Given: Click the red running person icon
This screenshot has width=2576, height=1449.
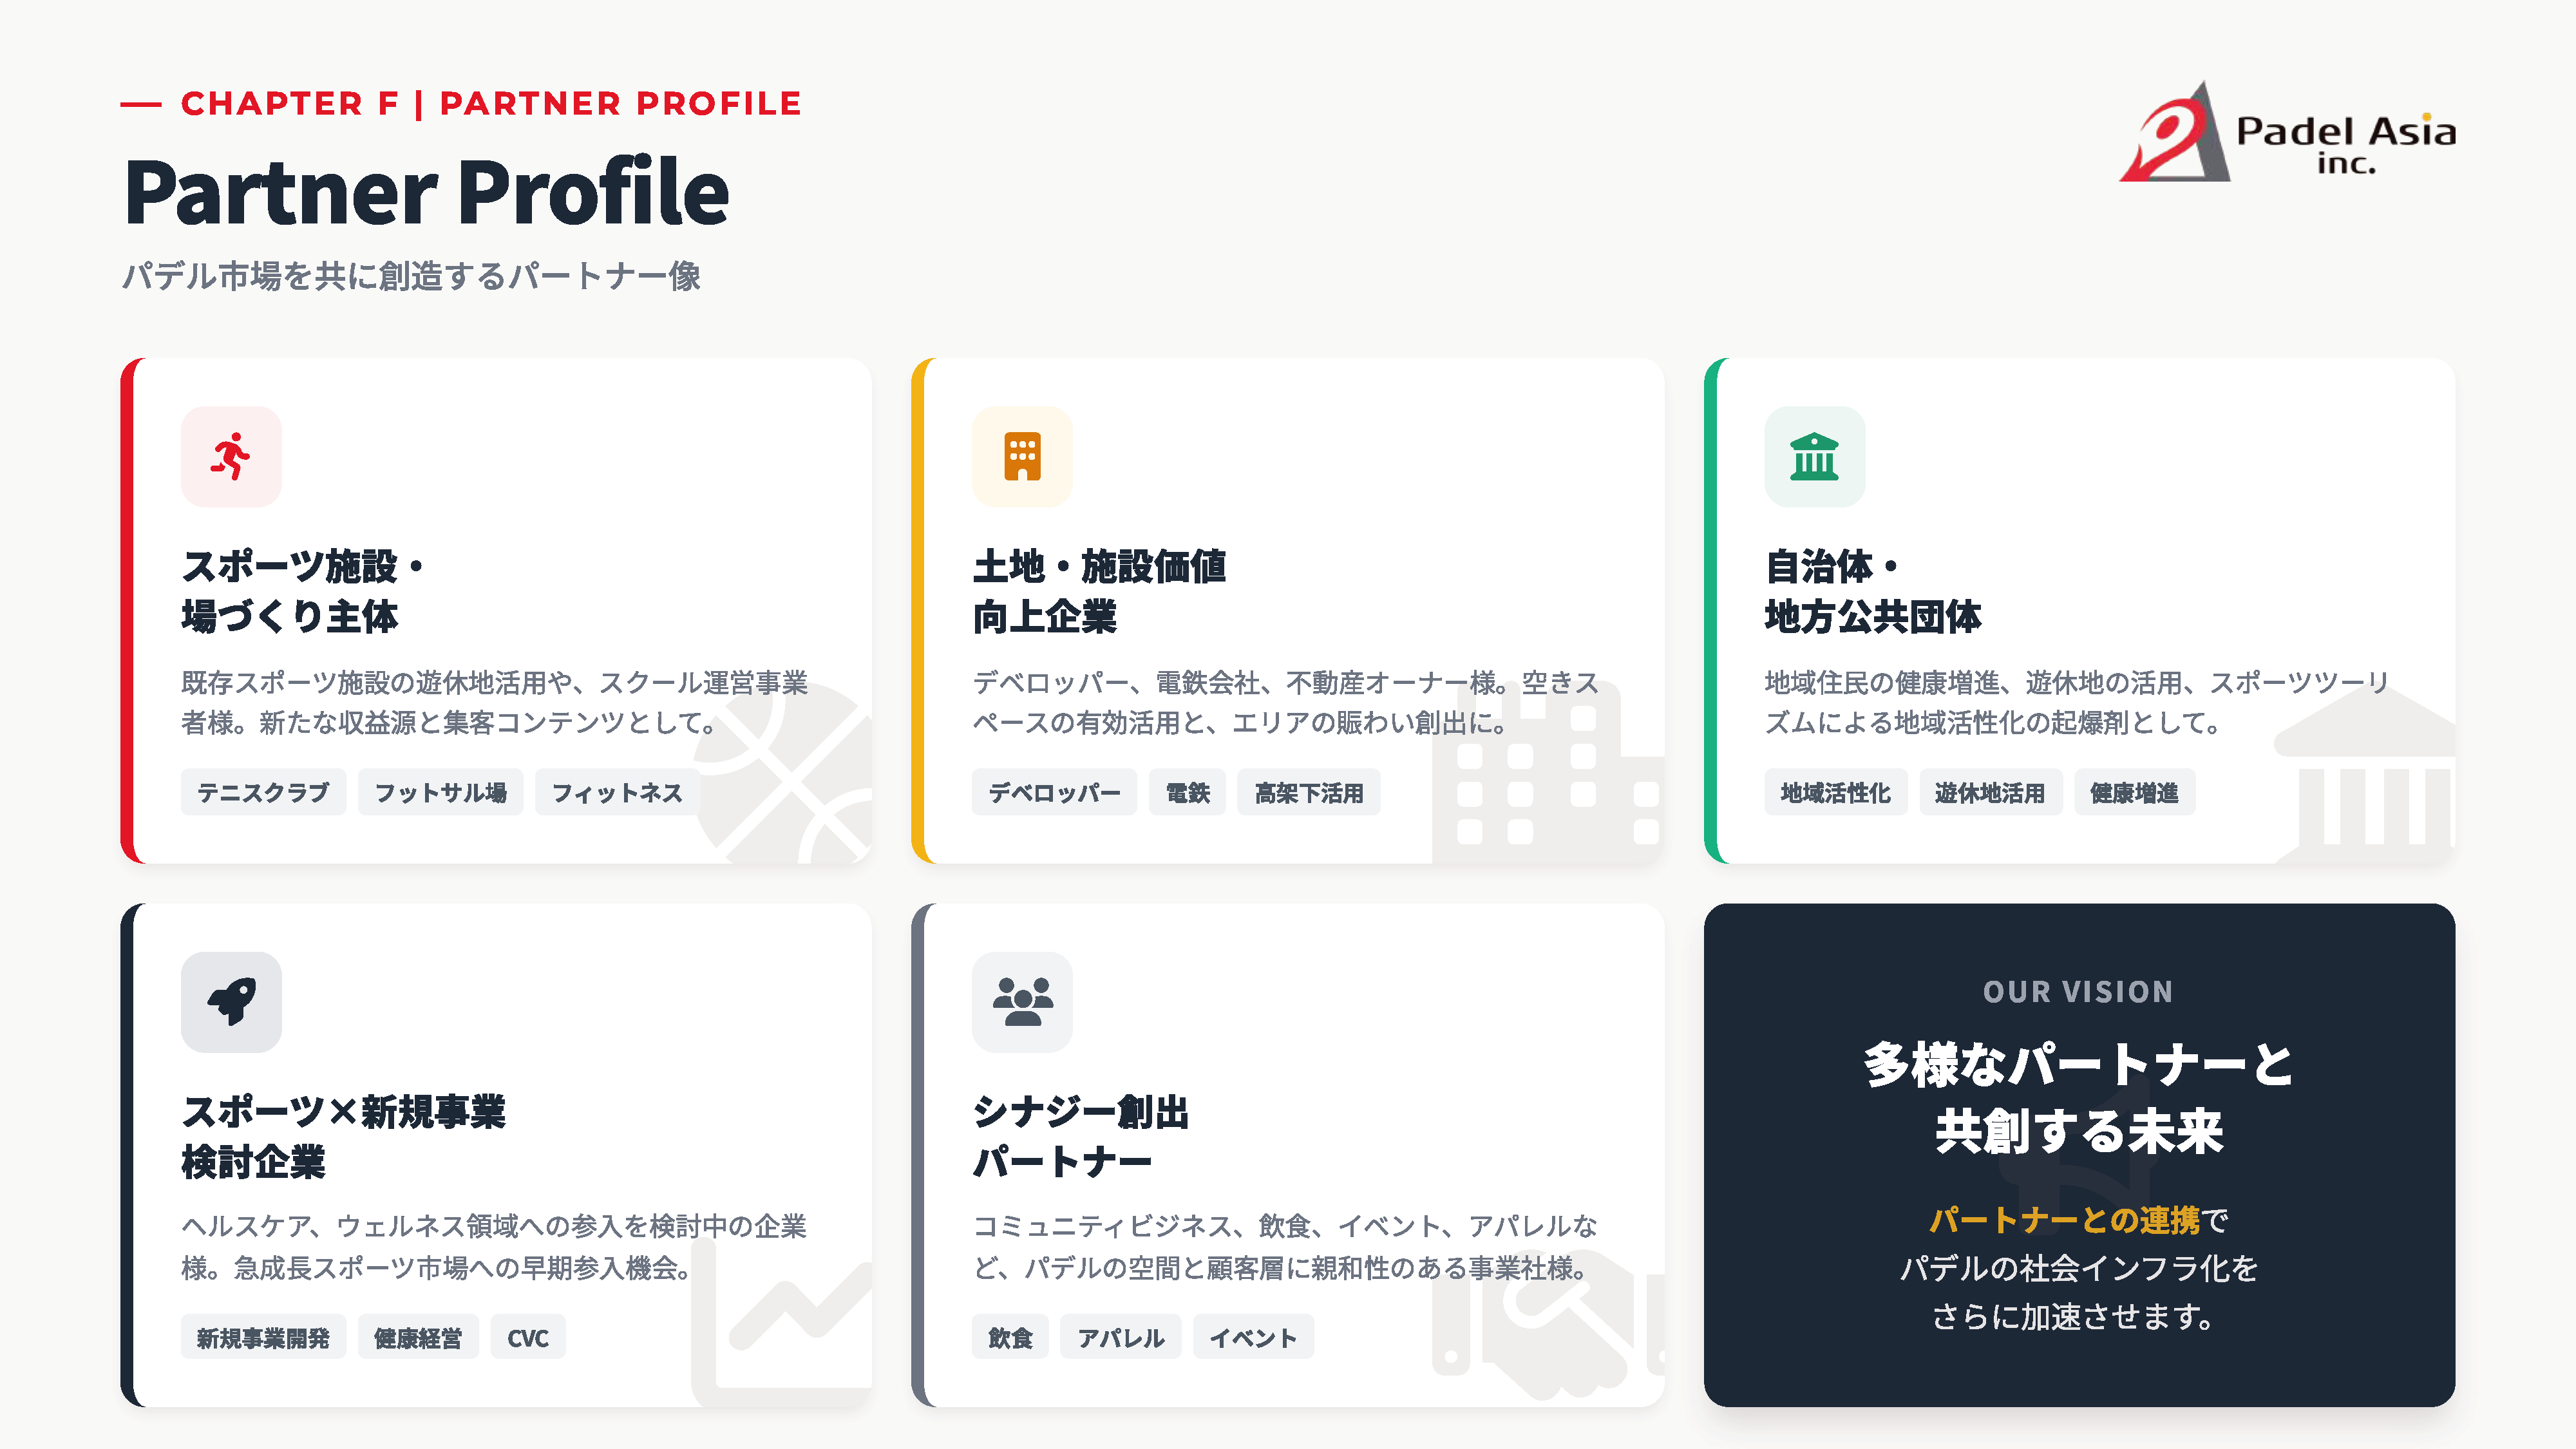Looking at the screenshot, I should pos(231,457).
